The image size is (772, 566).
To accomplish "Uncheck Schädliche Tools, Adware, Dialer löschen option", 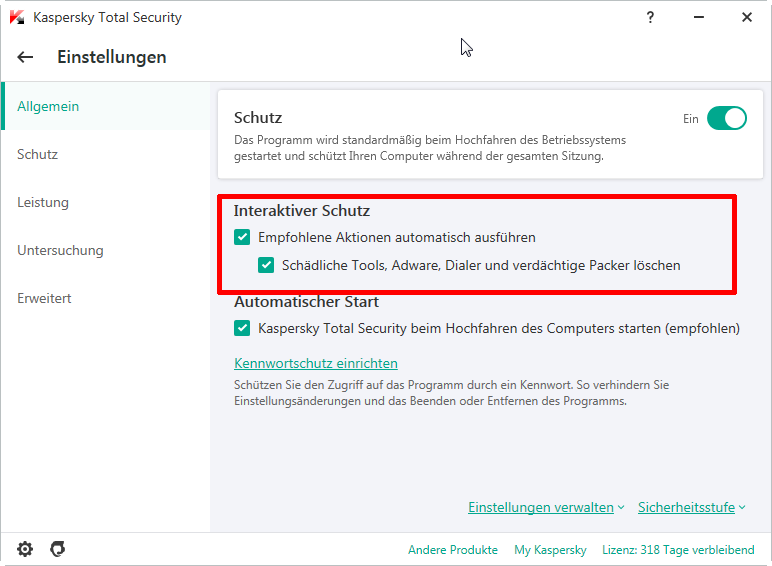I will [266, 265].
